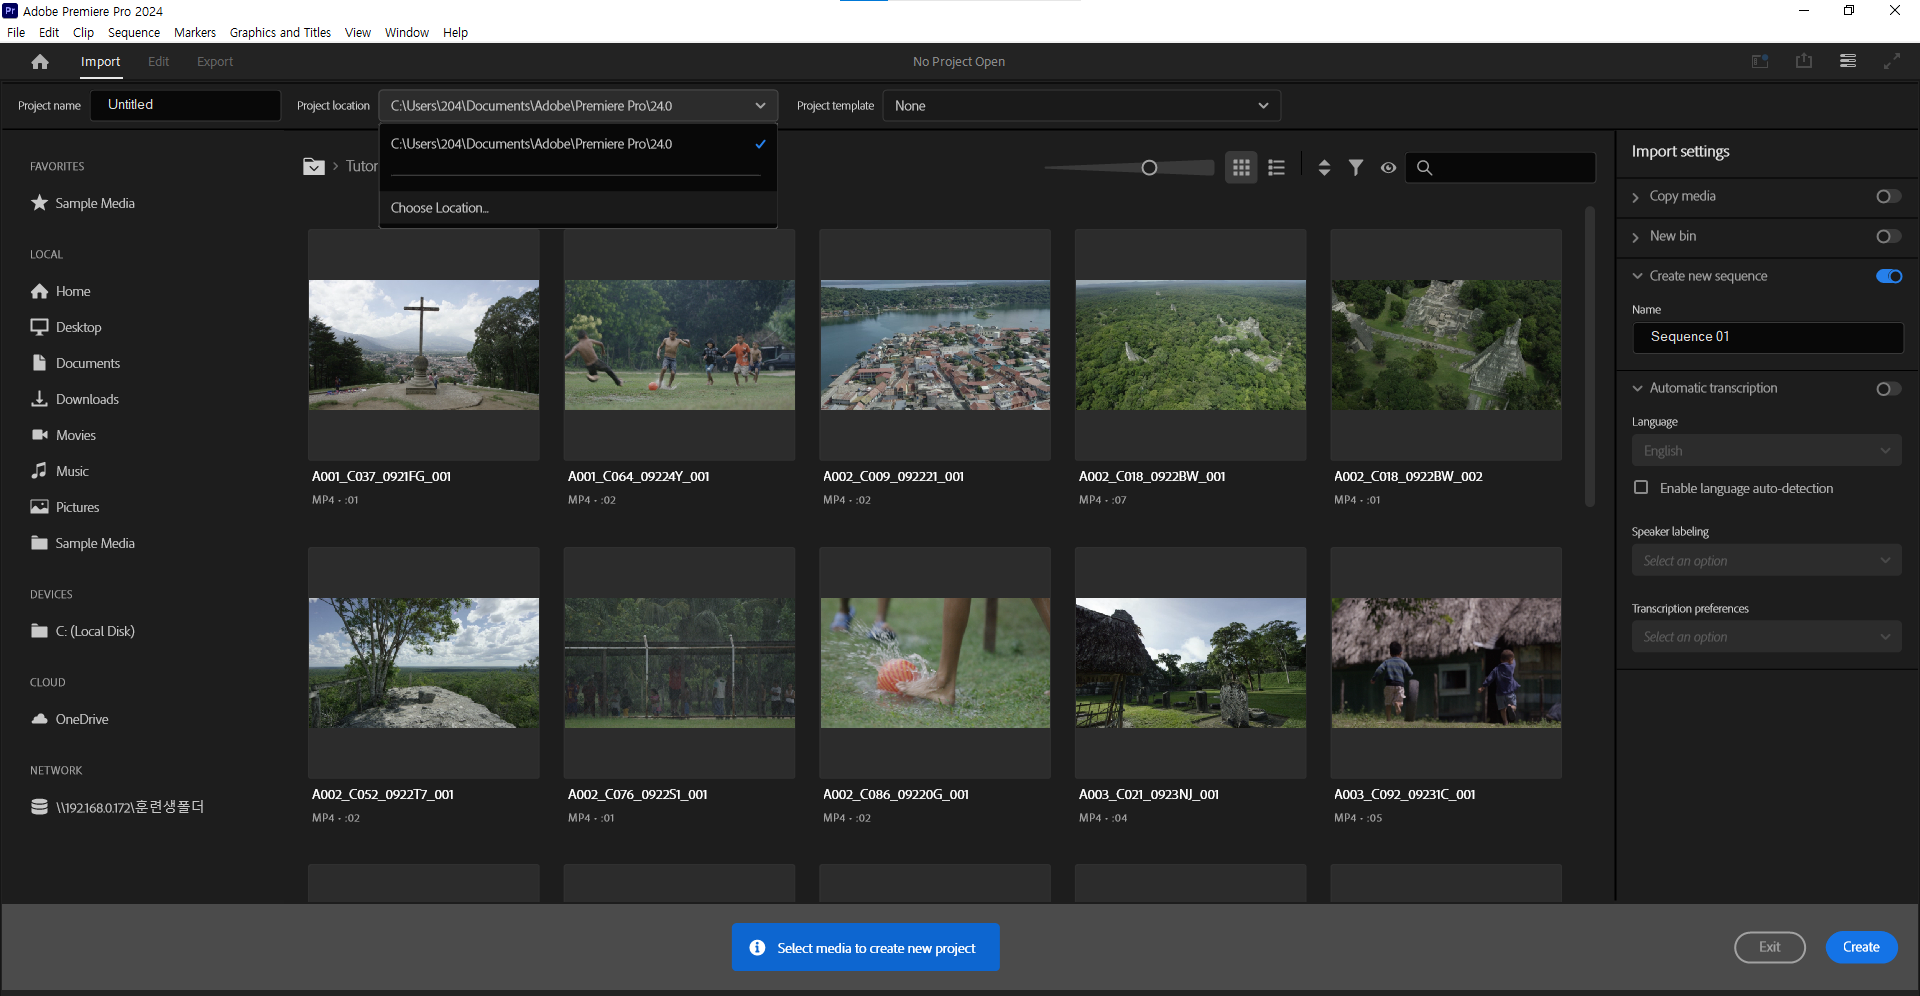The image size is (1920, 996).
Task: Click the Project name field
Action: pyautogui.click(x=186, y=105)
